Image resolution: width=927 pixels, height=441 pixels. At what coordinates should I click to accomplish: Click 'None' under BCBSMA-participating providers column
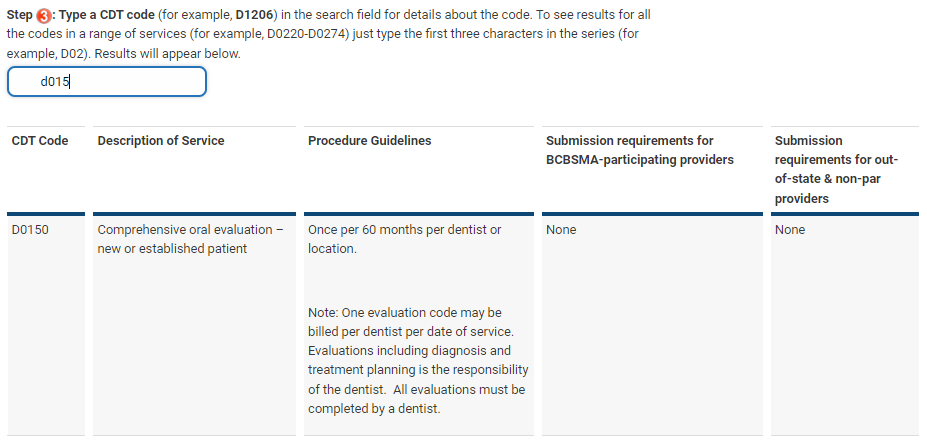tap(561, 229)
